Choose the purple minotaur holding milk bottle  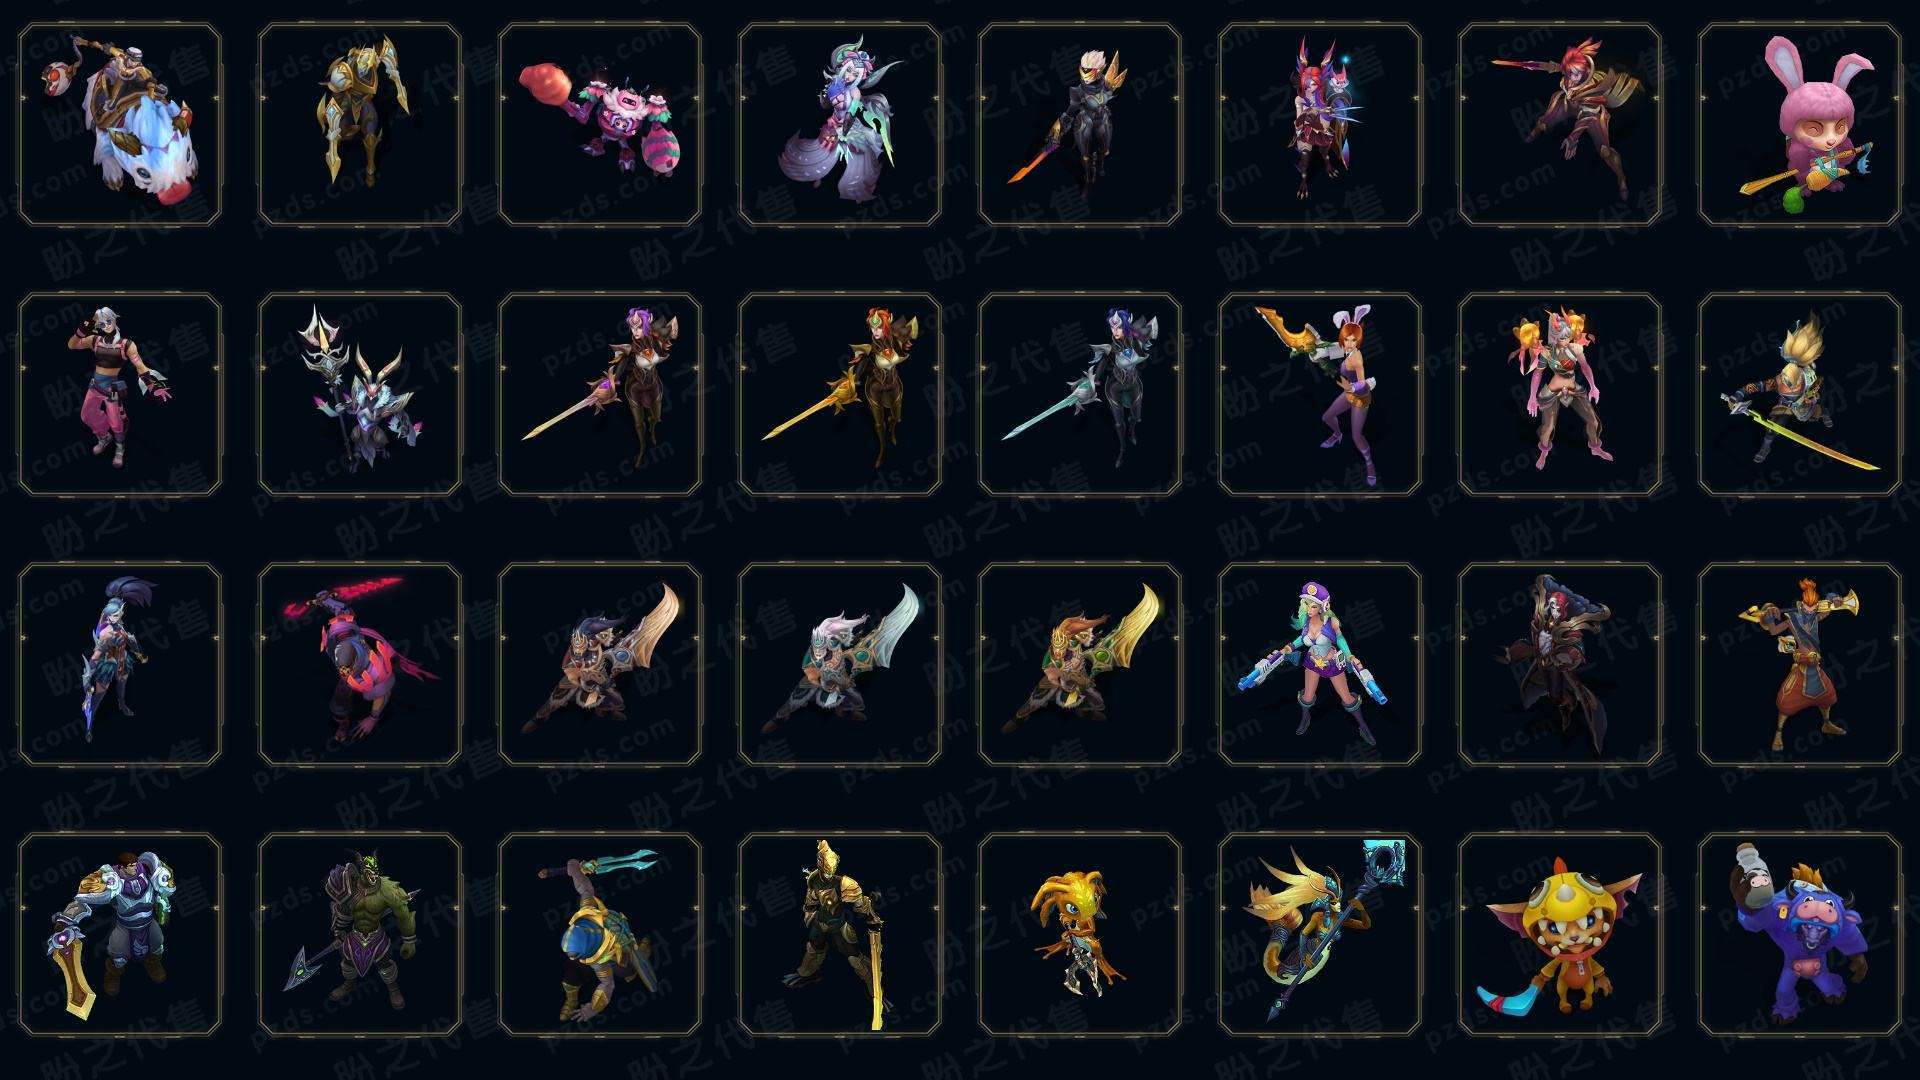click(1800, 935)
